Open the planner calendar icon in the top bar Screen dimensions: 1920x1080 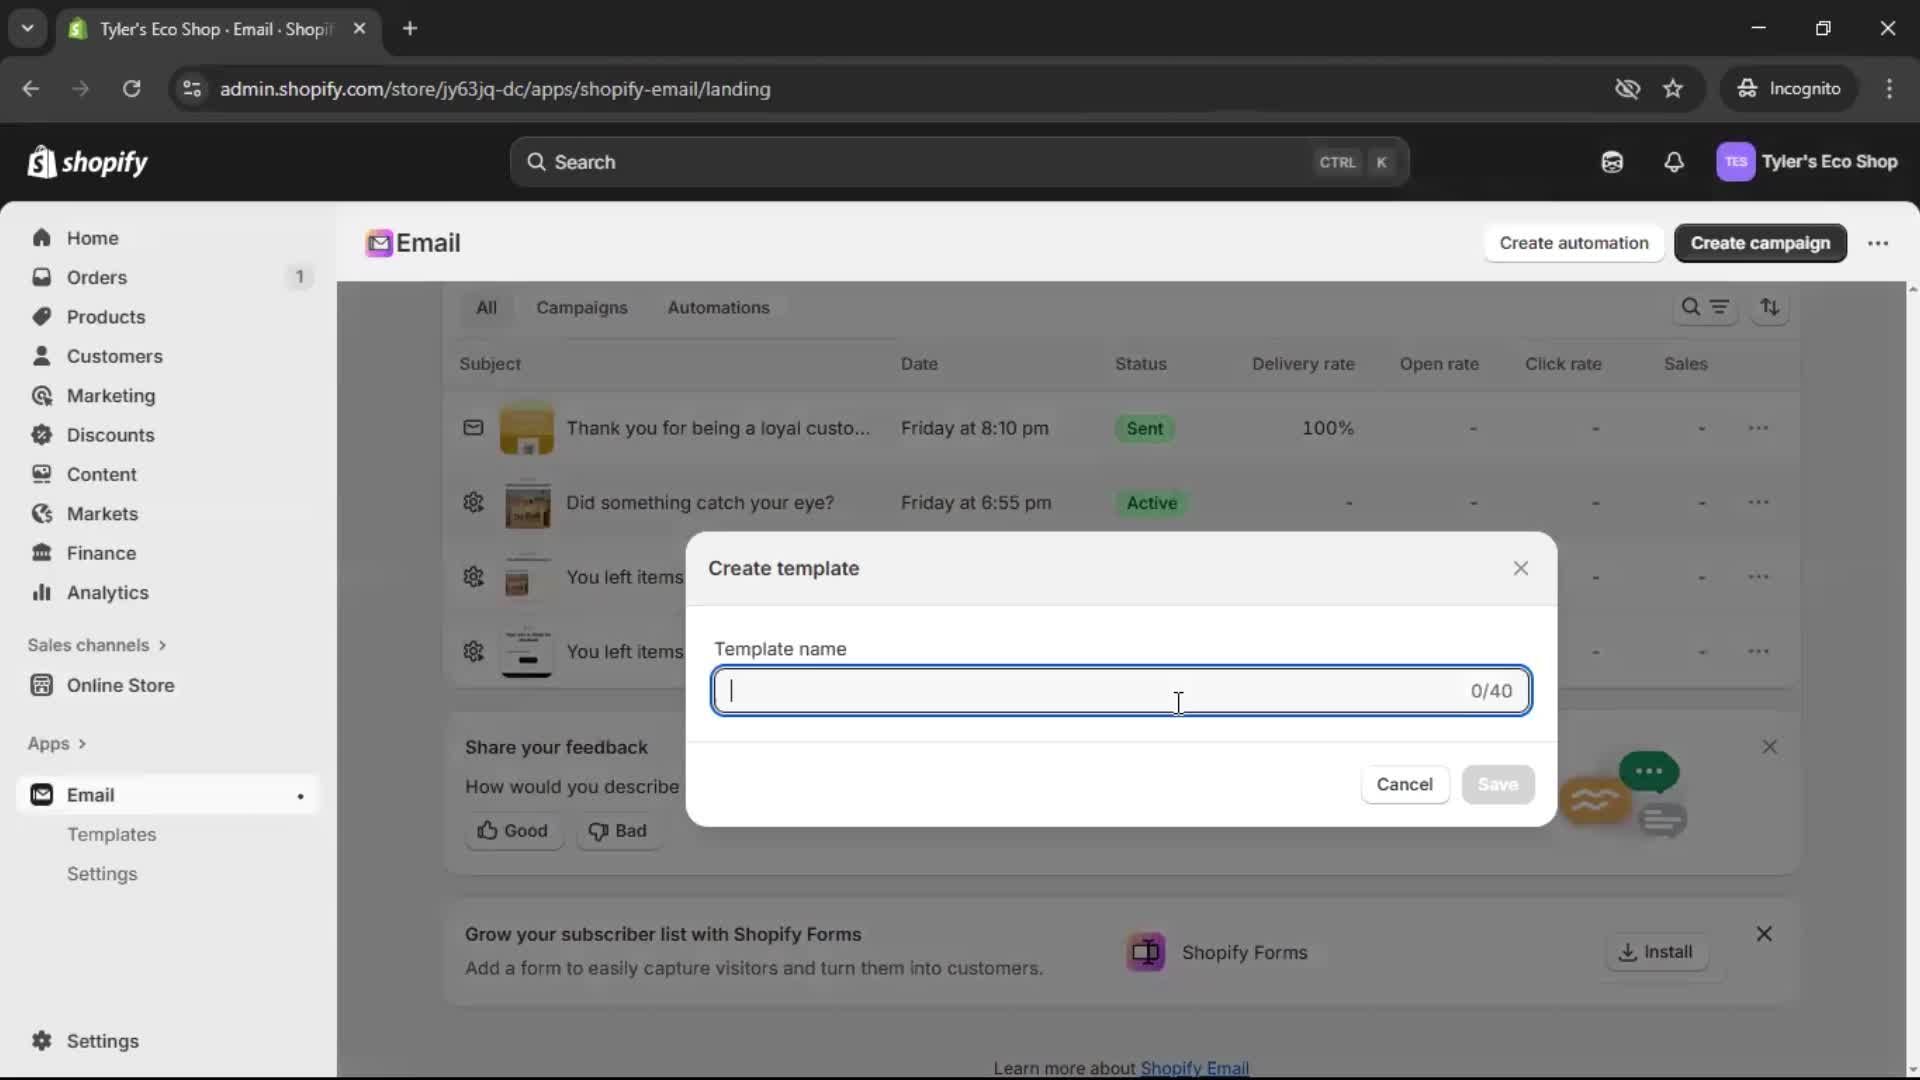click(1612, 162)
